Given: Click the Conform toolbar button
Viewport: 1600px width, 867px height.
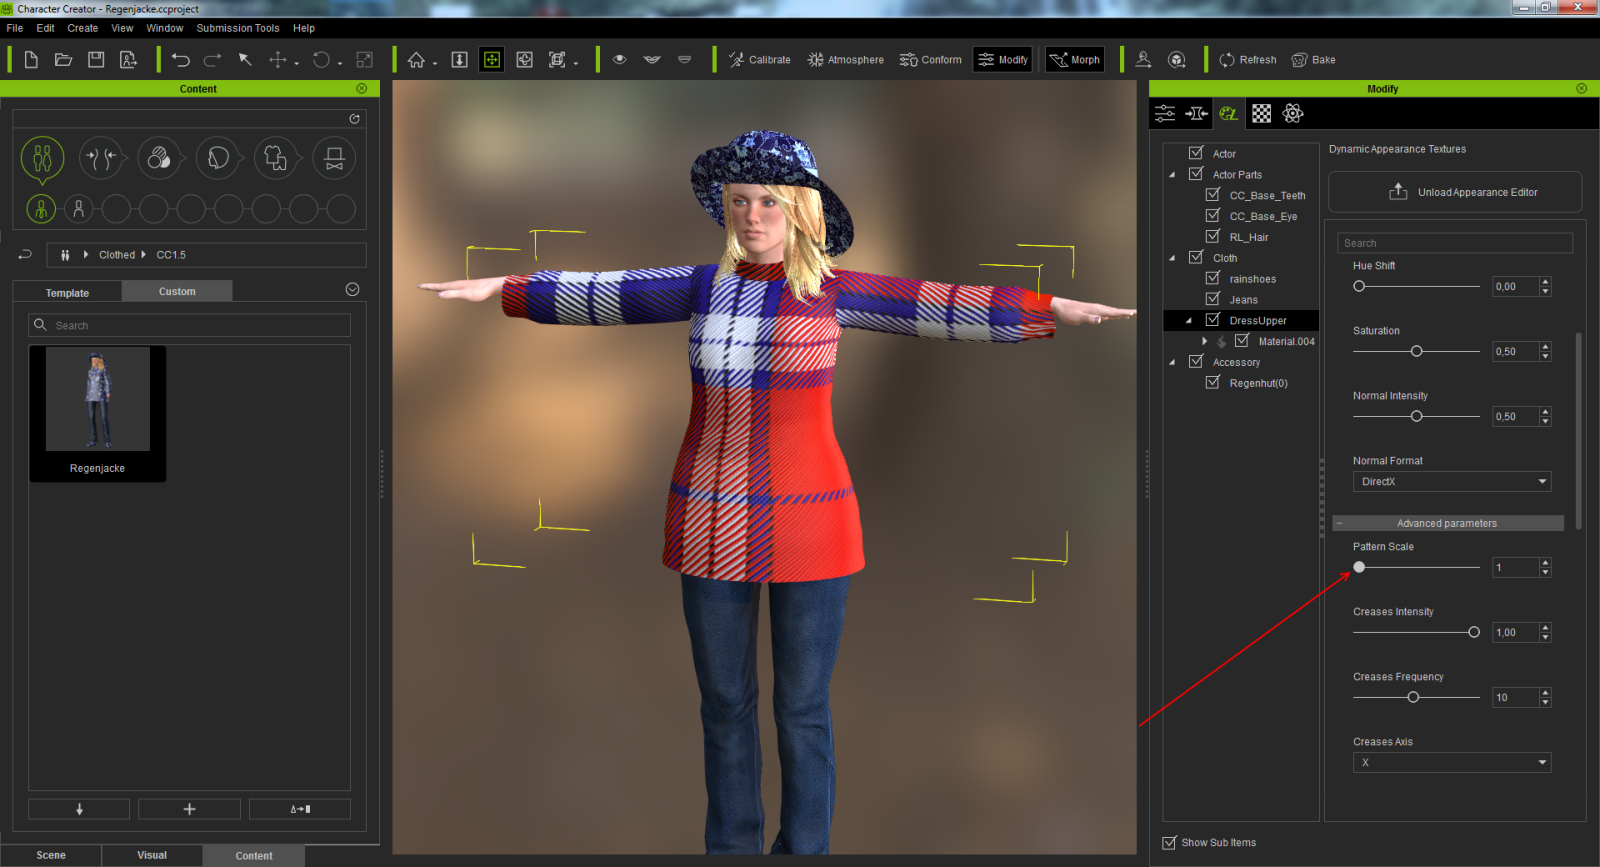Looking at the screenshot, I should tap(930, 60).
